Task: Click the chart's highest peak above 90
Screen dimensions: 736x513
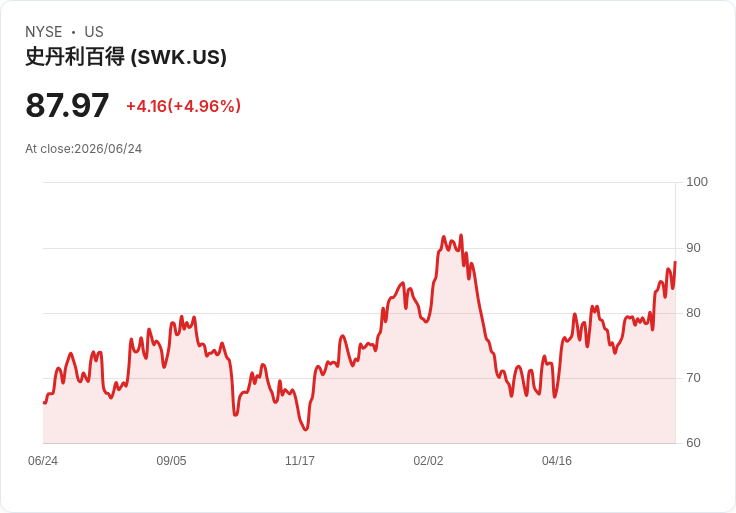Action: [461, 235]
